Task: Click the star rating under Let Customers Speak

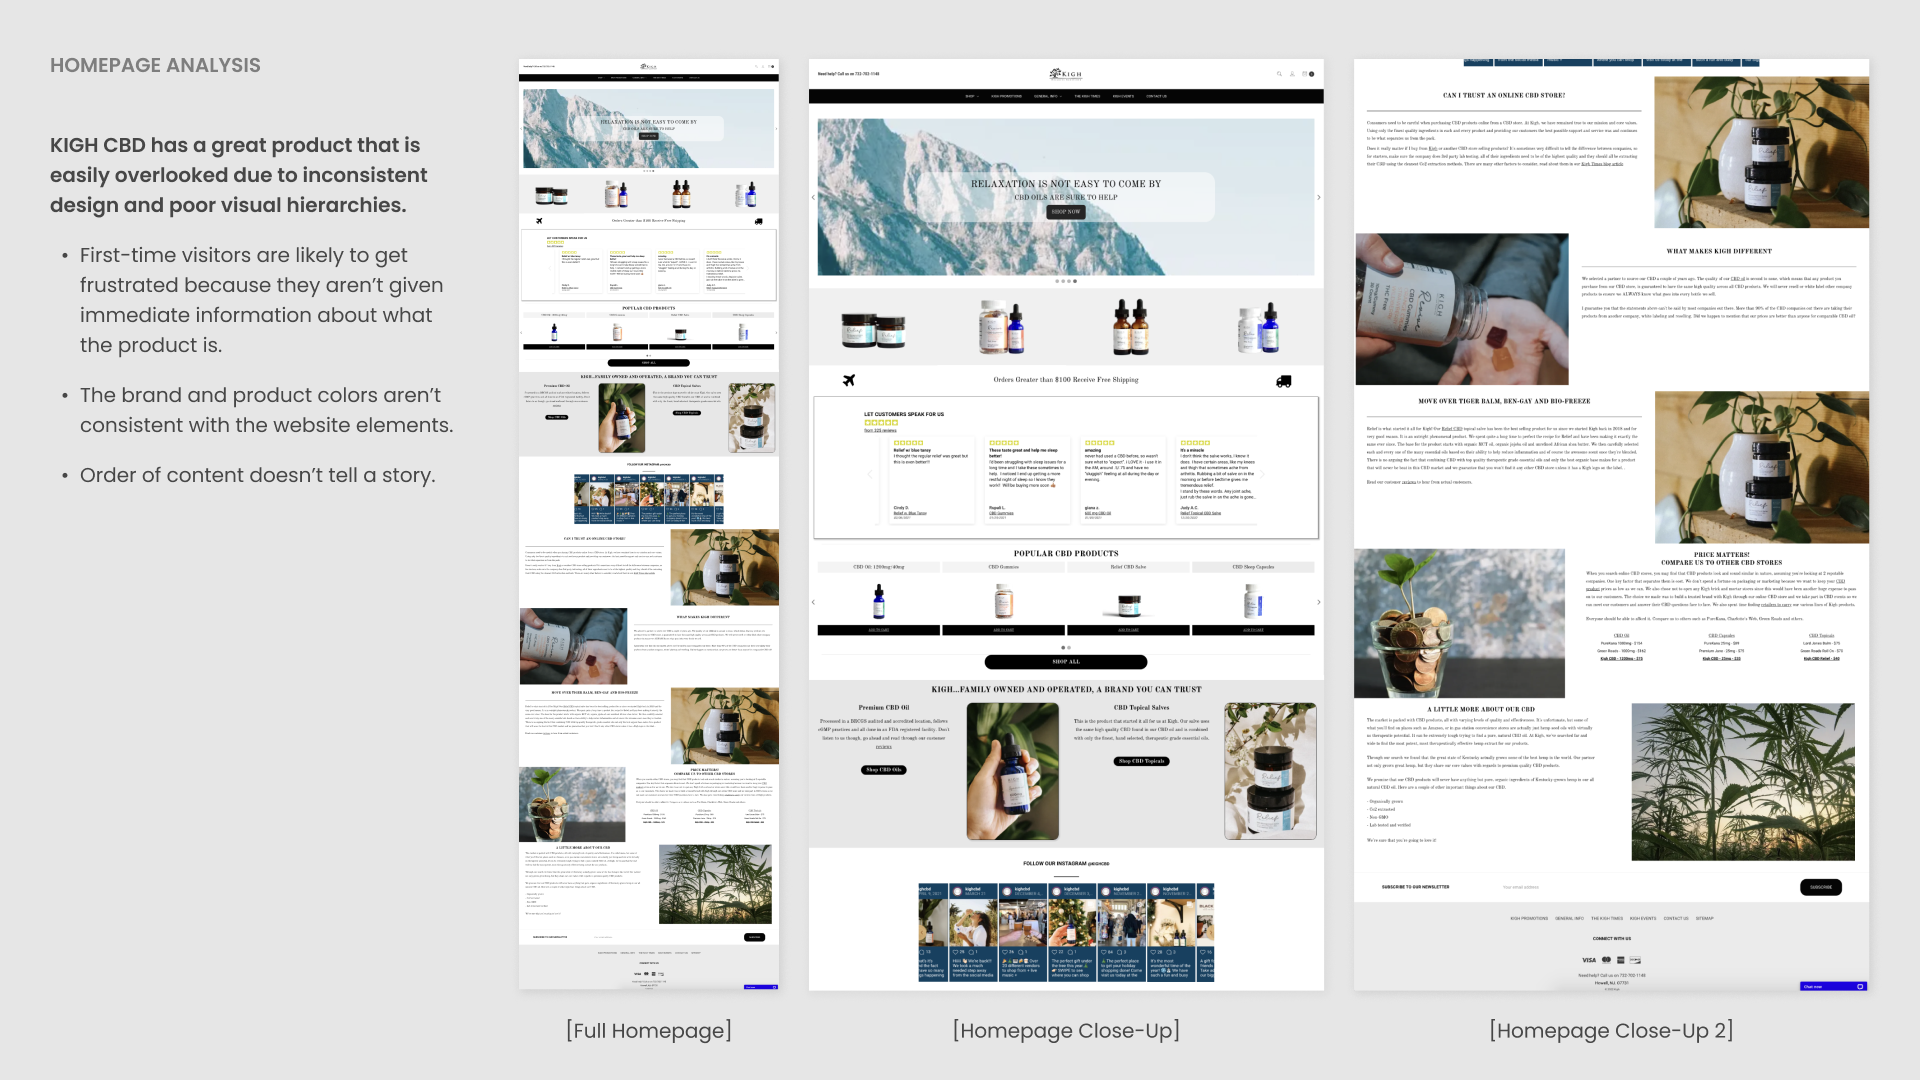Action: [881, 423]
